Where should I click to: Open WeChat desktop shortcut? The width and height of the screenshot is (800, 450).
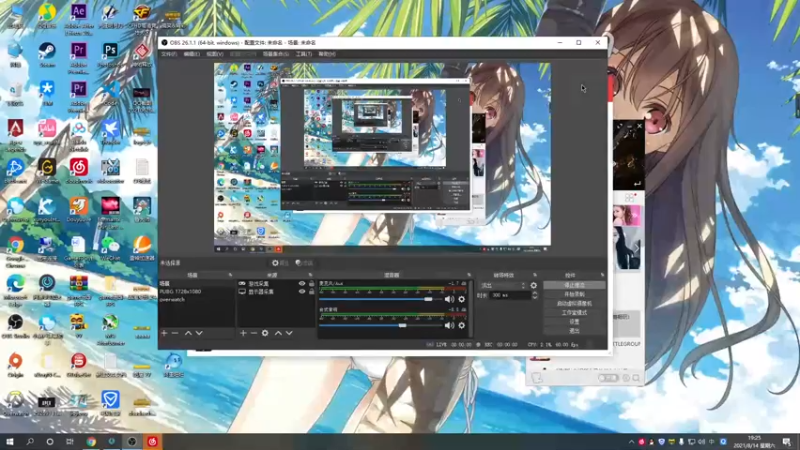[110, 248]
